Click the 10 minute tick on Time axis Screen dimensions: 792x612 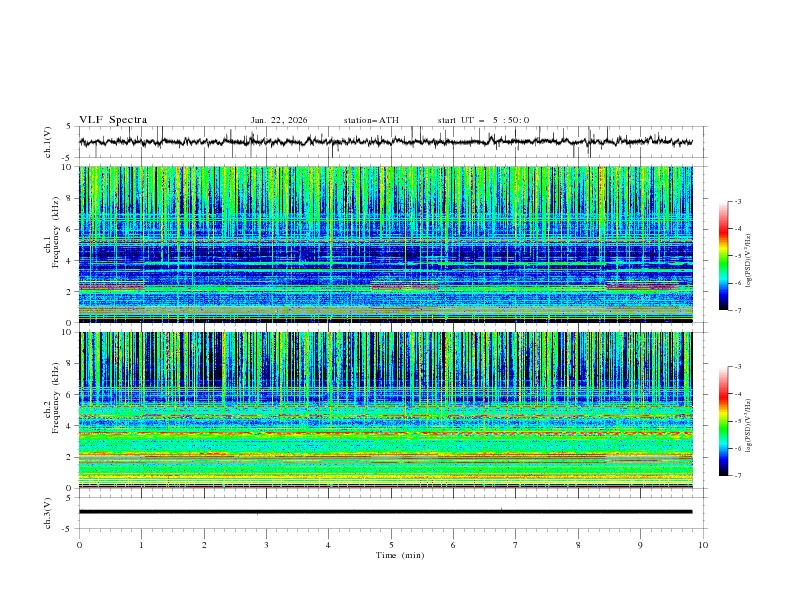[x=703, y=544]
